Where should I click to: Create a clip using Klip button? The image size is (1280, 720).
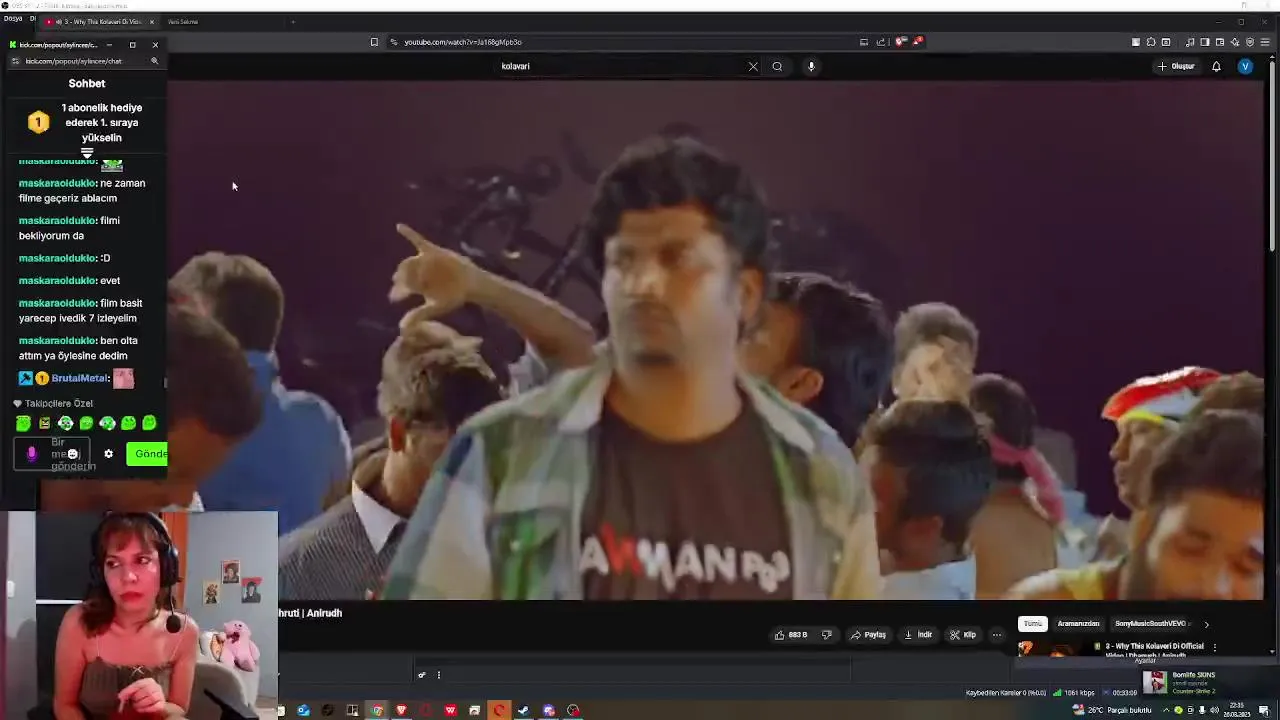962,634
